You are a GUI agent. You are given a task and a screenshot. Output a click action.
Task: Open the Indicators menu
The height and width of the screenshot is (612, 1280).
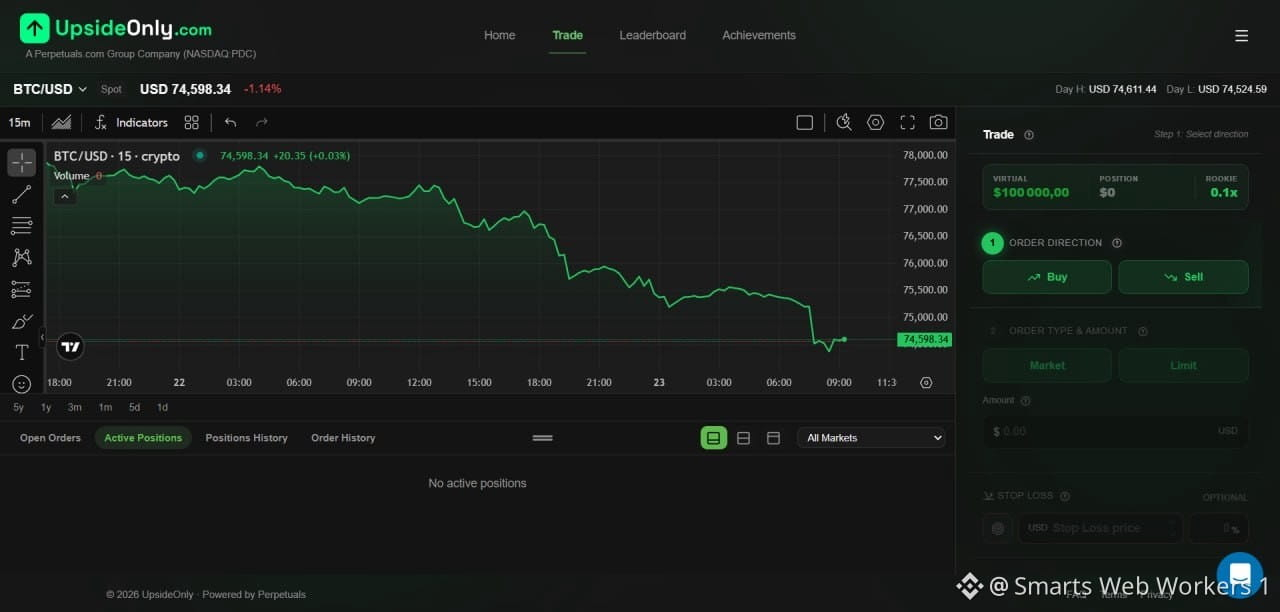(132, 122)
